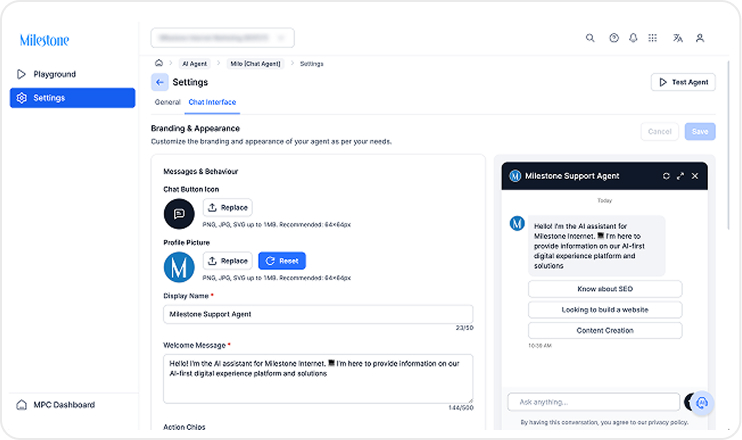Click AI Agent breadcrumb

(194, 63)
